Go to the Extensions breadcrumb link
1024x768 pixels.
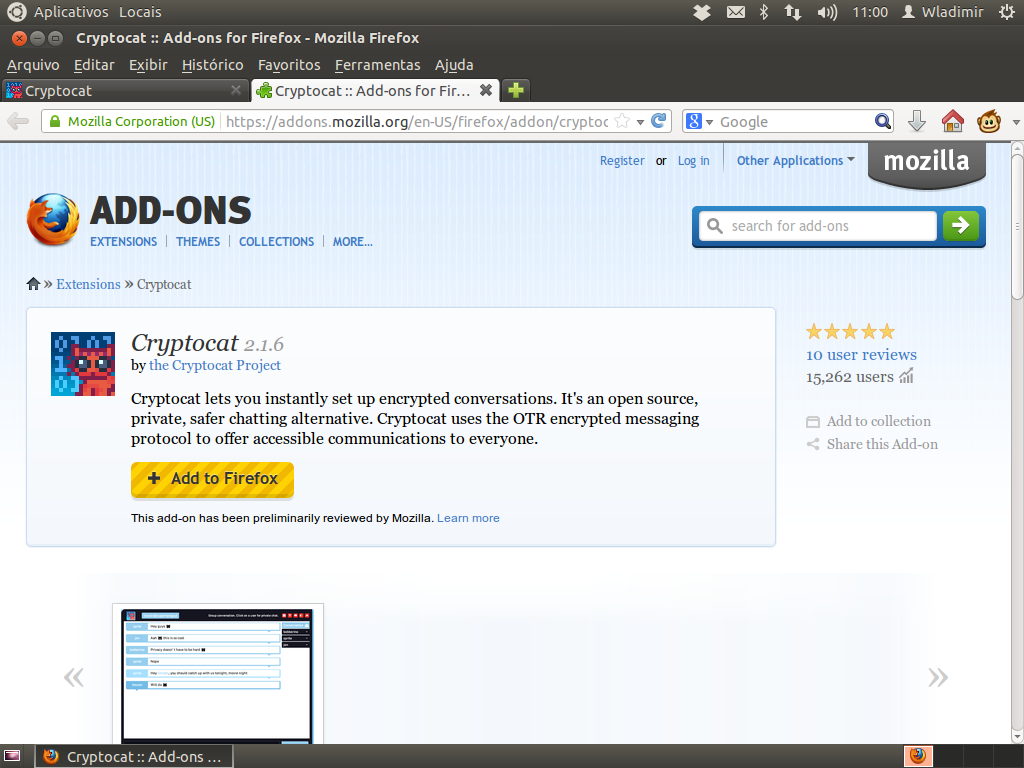click(88, 284)
